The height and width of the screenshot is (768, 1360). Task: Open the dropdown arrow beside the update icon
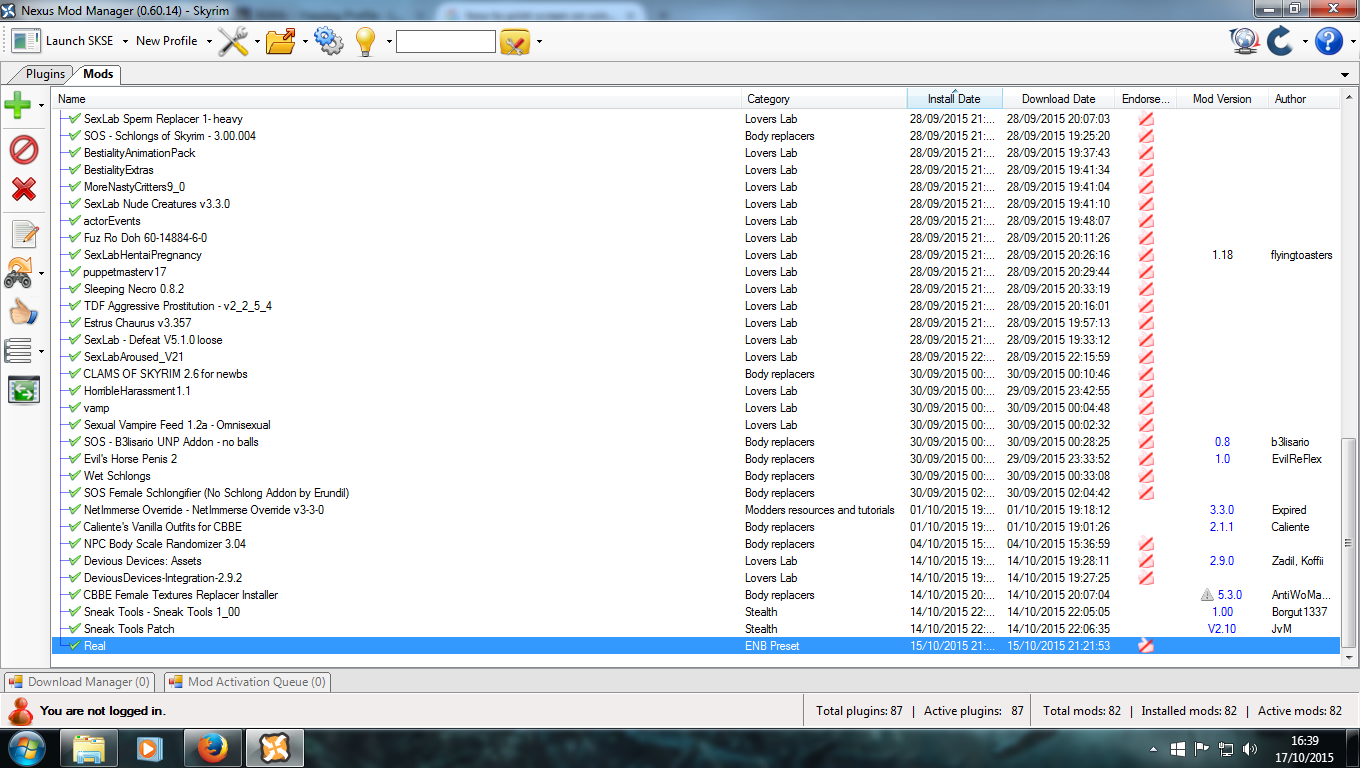tap(1304, 42)
